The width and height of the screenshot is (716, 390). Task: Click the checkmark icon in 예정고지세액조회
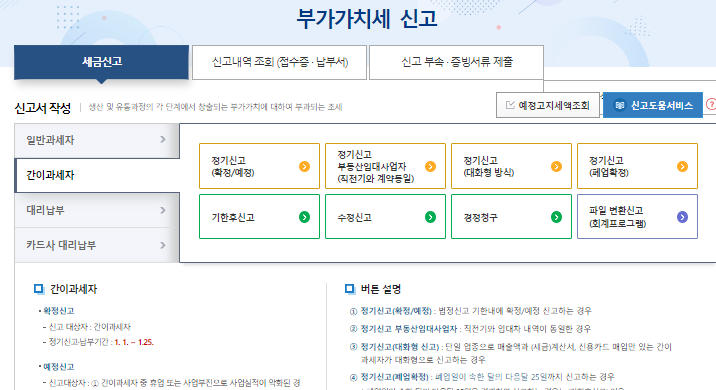pos(510,105)
